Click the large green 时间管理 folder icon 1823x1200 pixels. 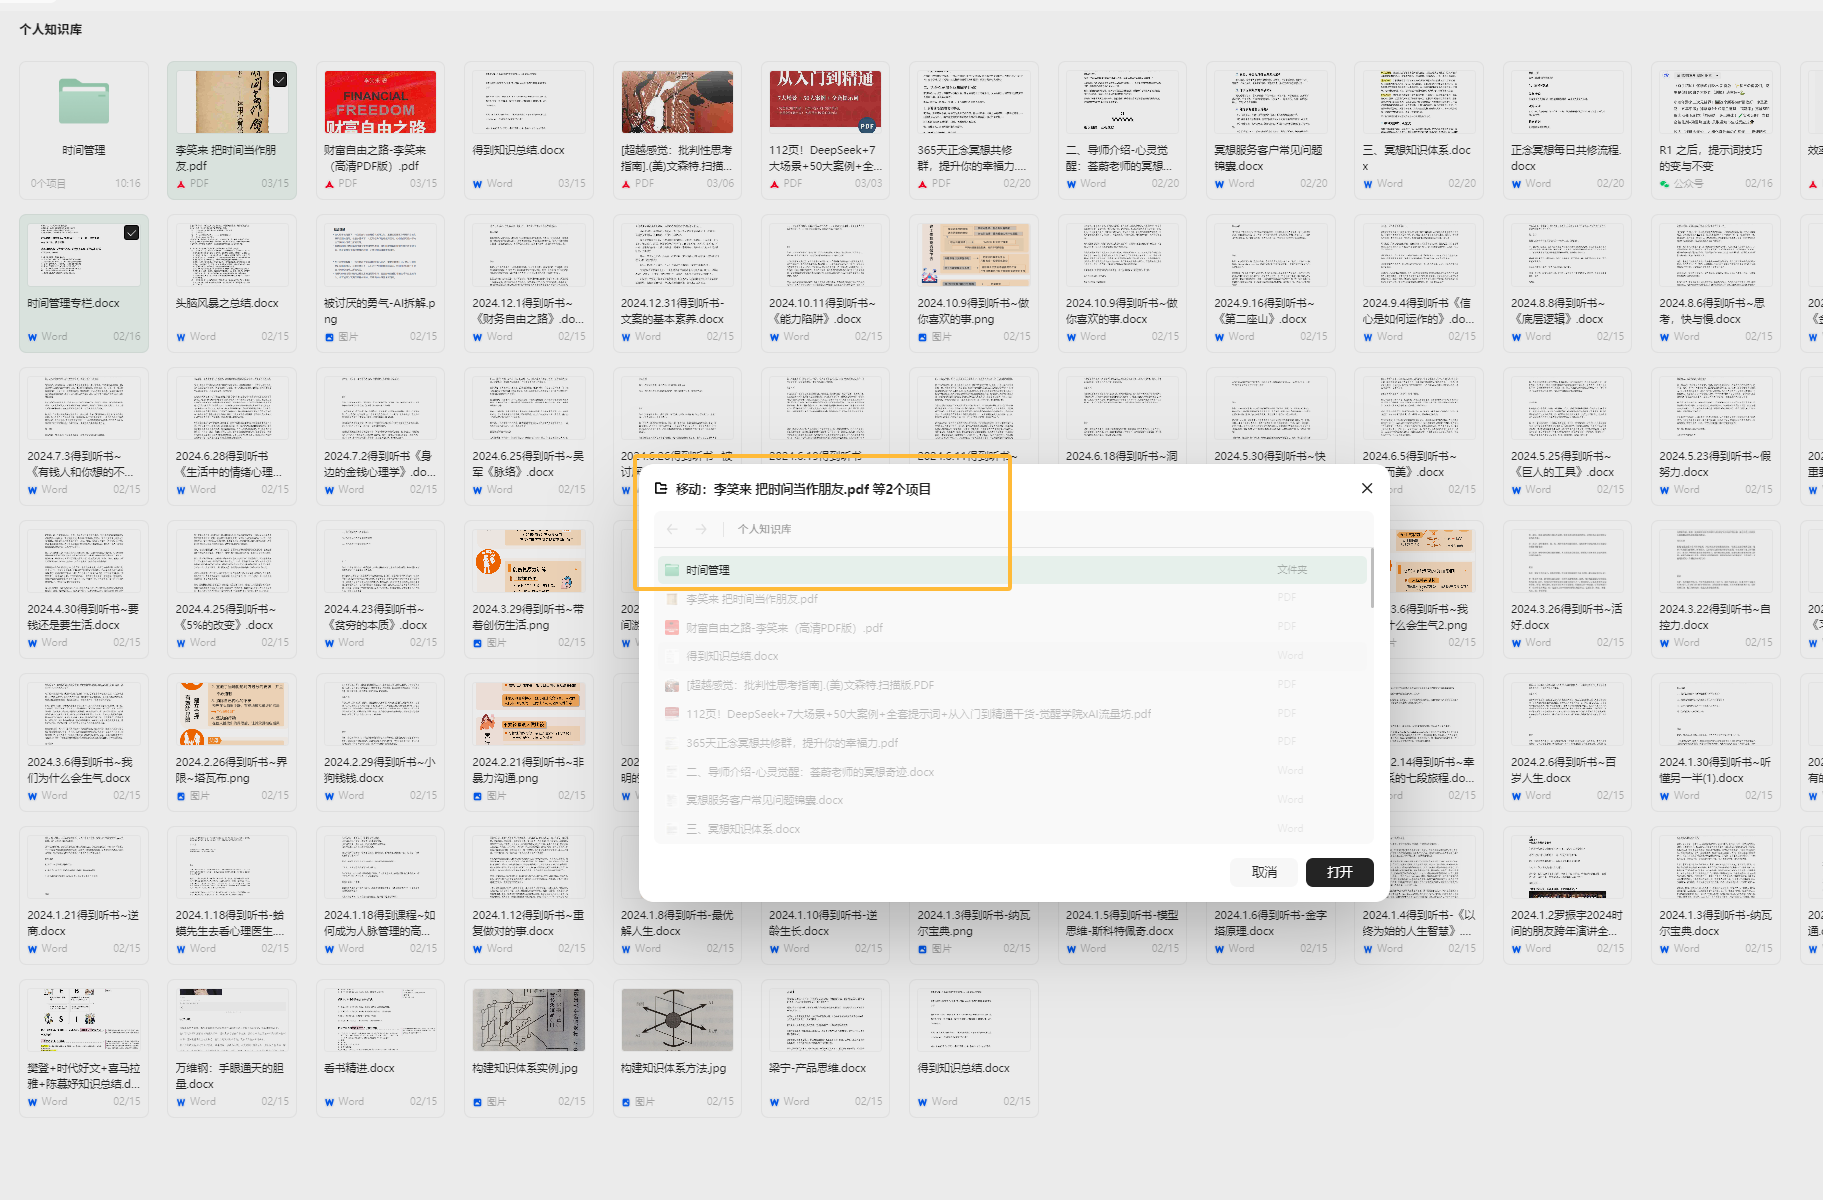point(84,101)
